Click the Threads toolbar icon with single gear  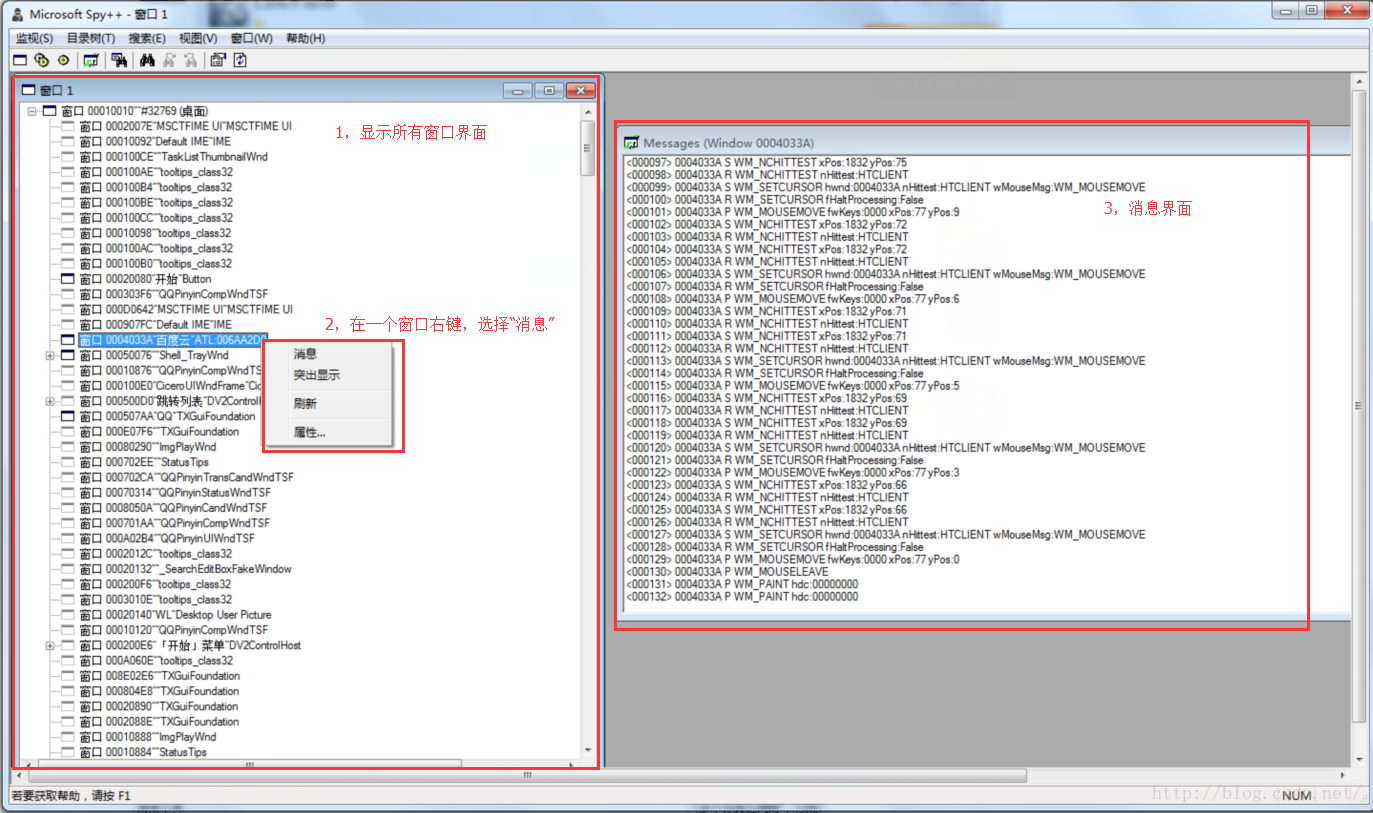63,60
